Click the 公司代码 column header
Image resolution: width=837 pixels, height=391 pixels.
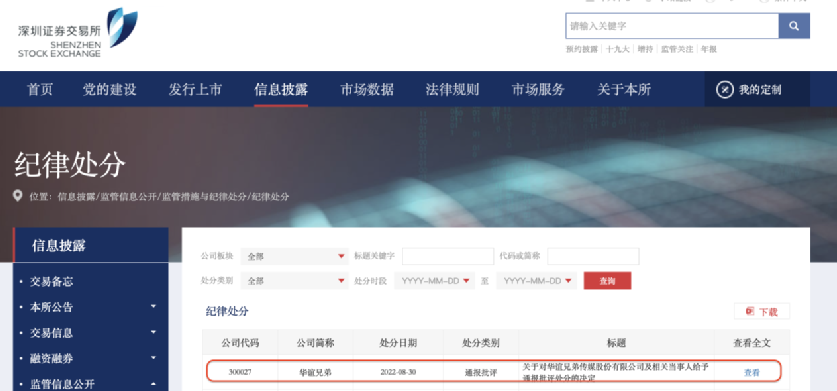[240, 343]
